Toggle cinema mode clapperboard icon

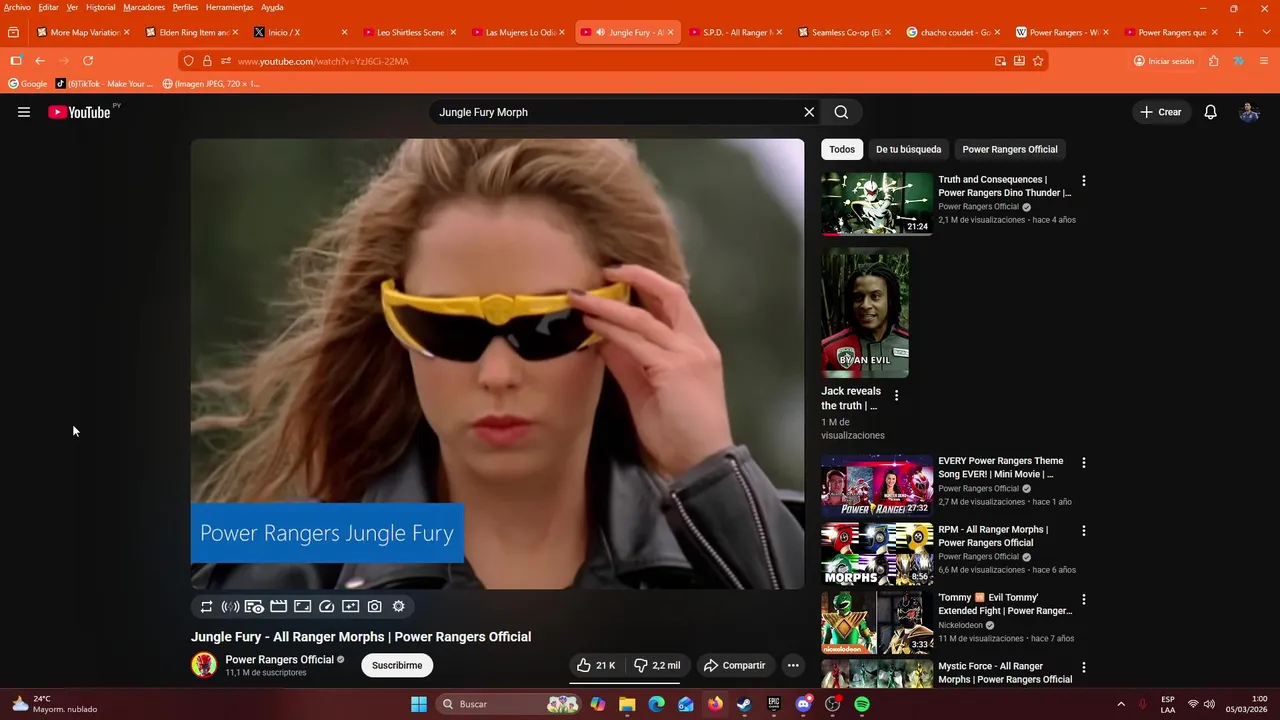point(278,606)
